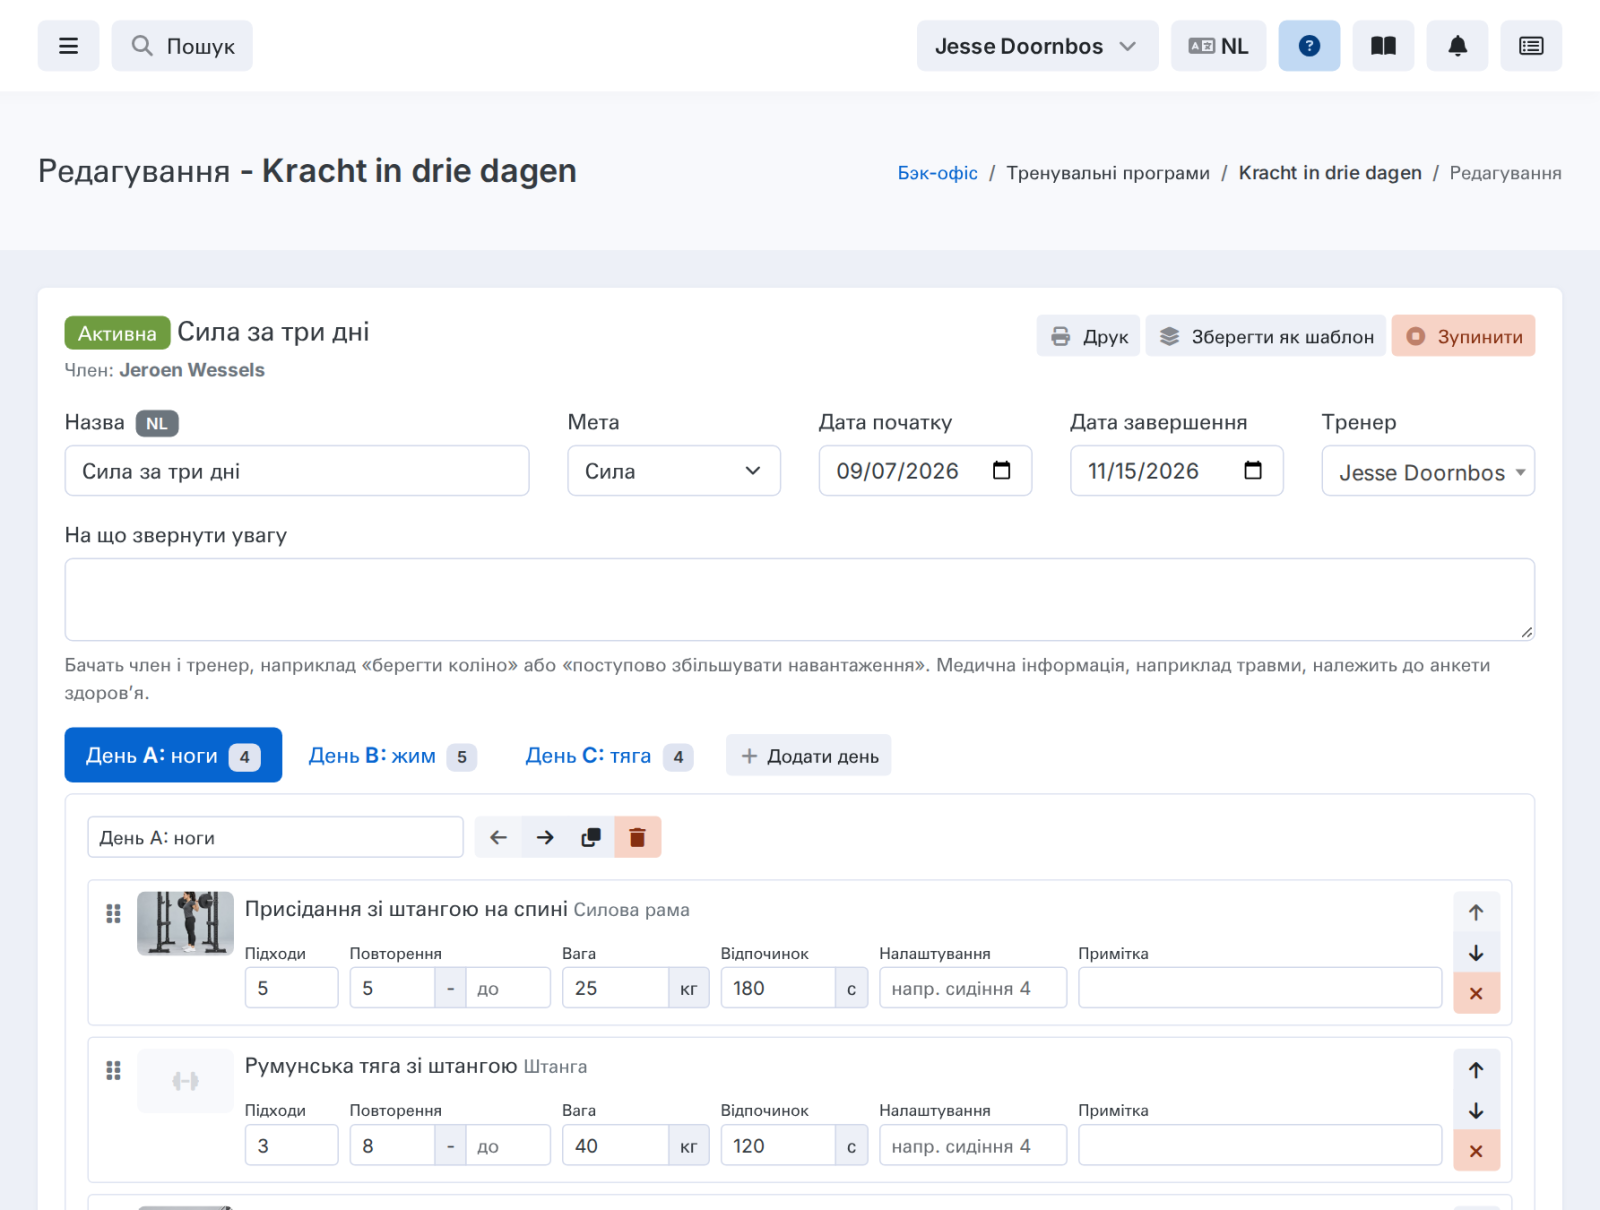Open the help question-mark icon
The width and height of the screenshot is (1600, 1210).
click(x=1309, y=46)
